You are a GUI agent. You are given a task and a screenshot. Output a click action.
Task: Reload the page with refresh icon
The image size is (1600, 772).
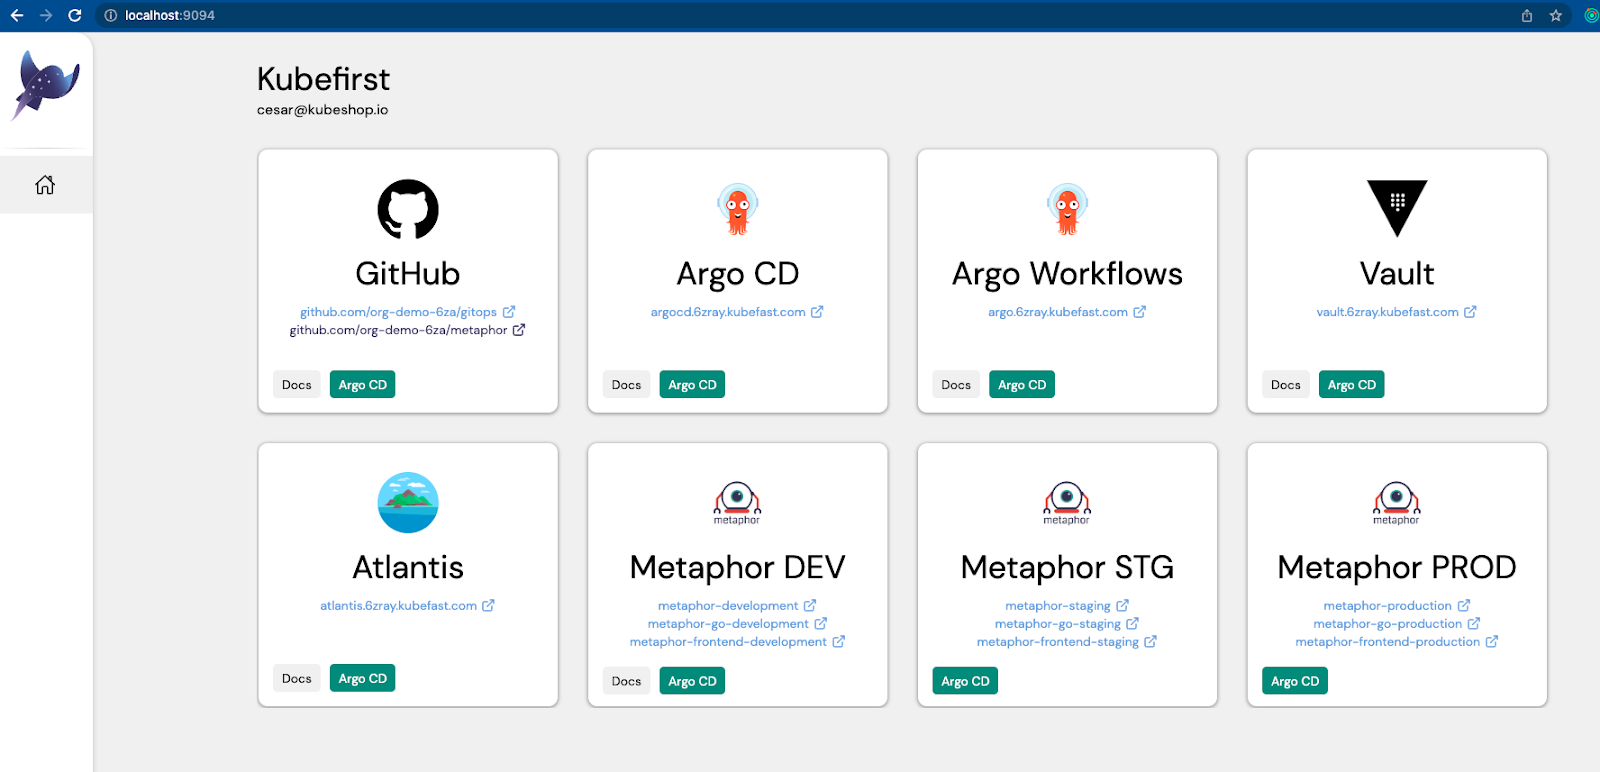click(75, 15)
